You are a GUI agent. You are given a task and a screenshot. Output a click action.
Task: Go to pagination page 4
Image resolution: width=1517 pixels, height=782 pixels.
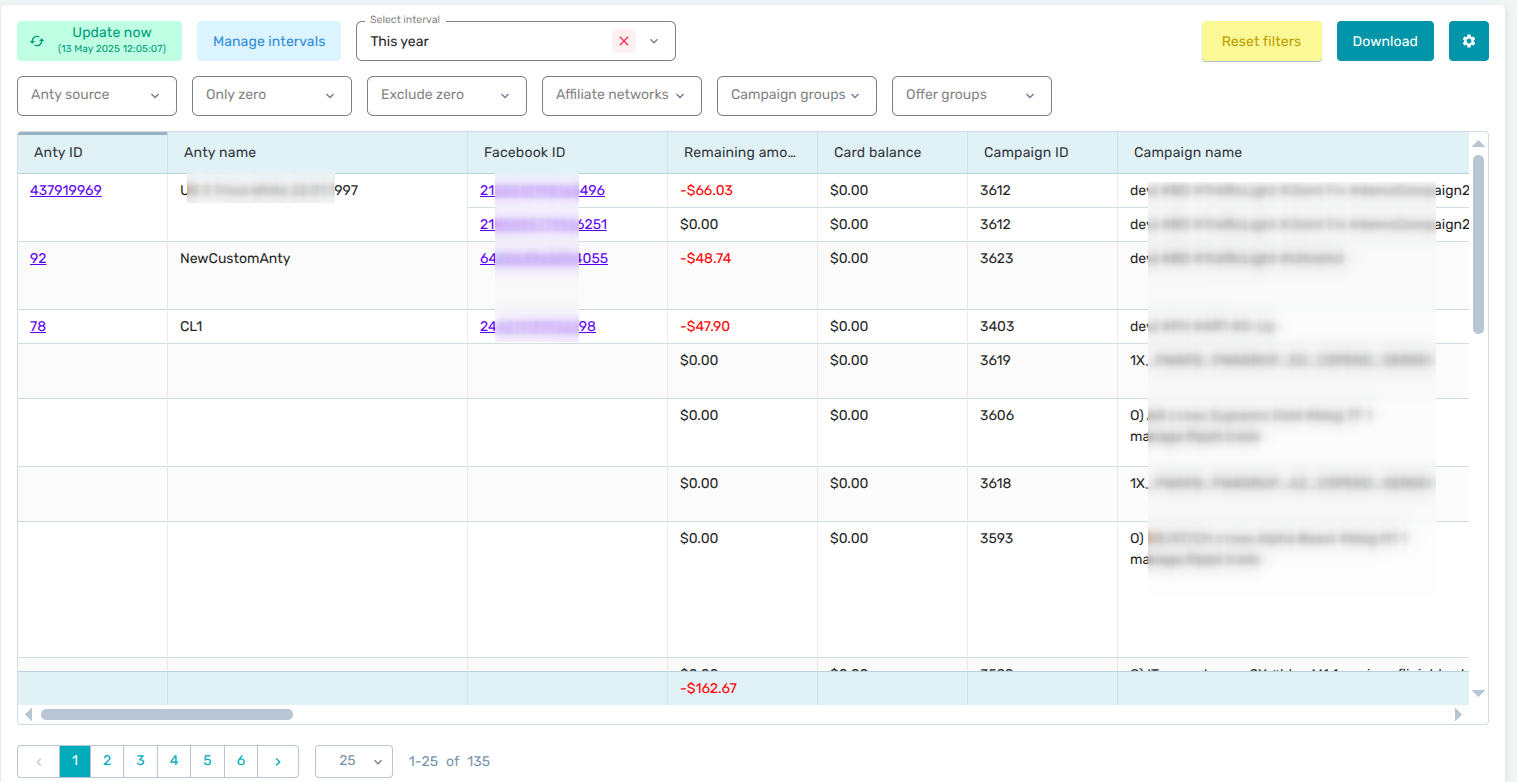tap(174, 761)
